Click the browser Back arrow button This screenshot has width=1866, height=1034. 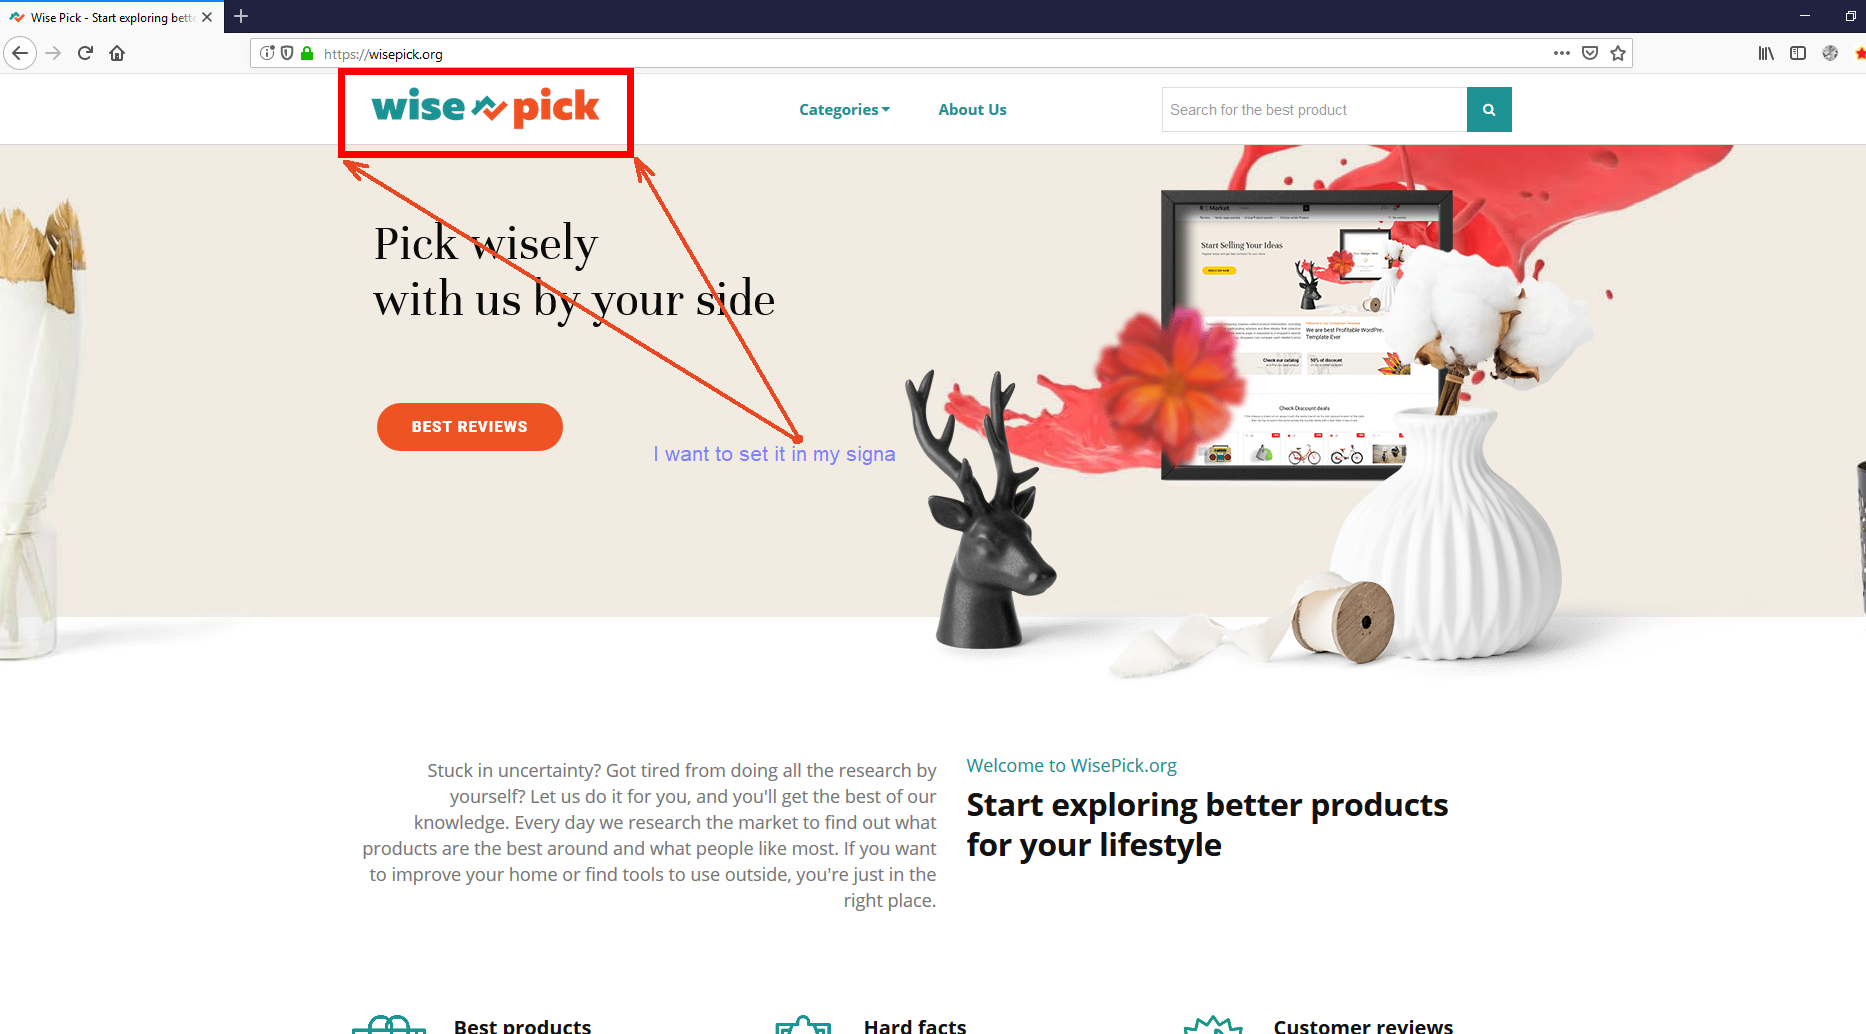tap(20, 53)
